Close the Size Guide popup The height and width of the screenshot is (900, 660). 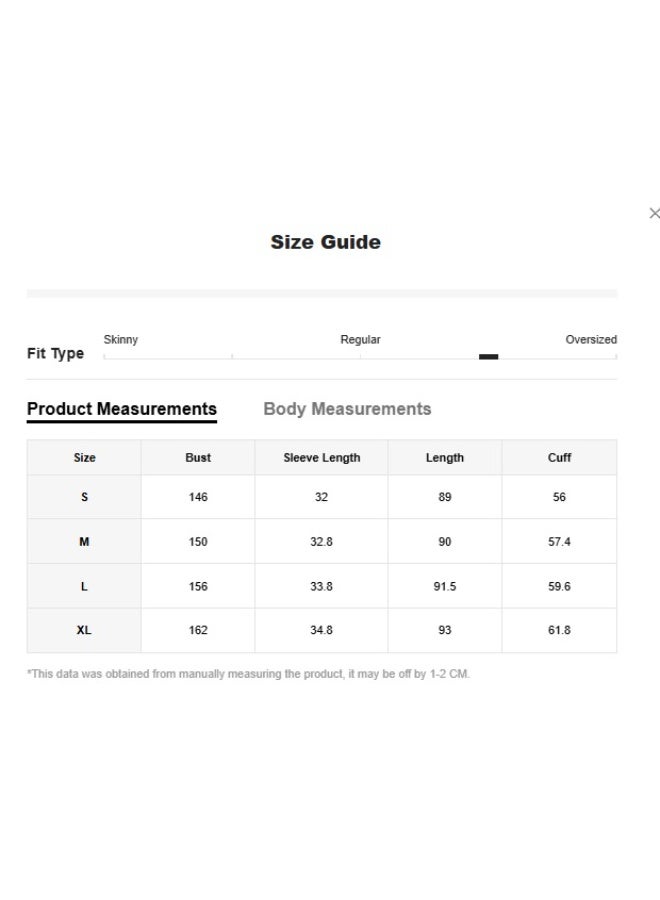coord(654,213)
